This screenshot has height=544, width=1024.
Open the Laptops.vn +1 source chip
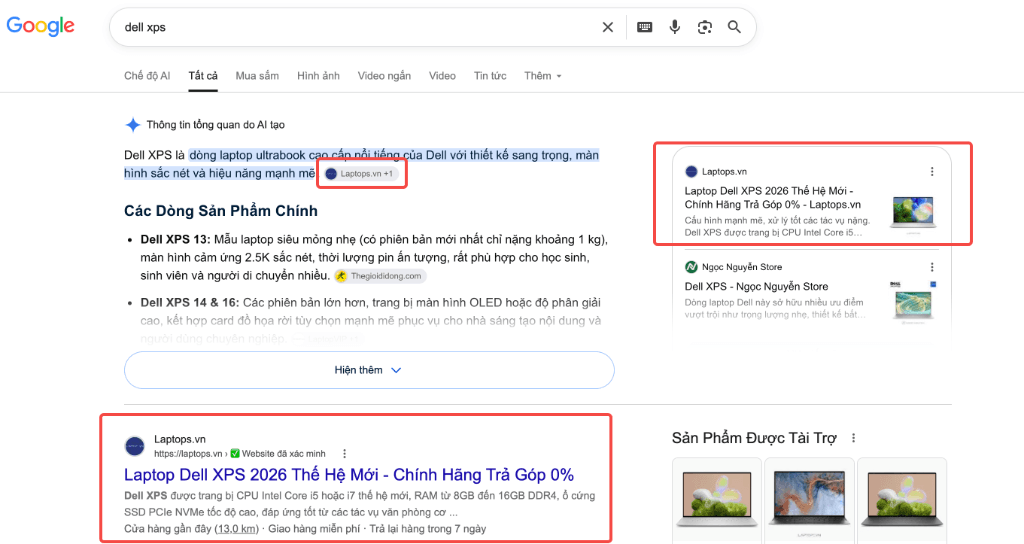[361, 174]
